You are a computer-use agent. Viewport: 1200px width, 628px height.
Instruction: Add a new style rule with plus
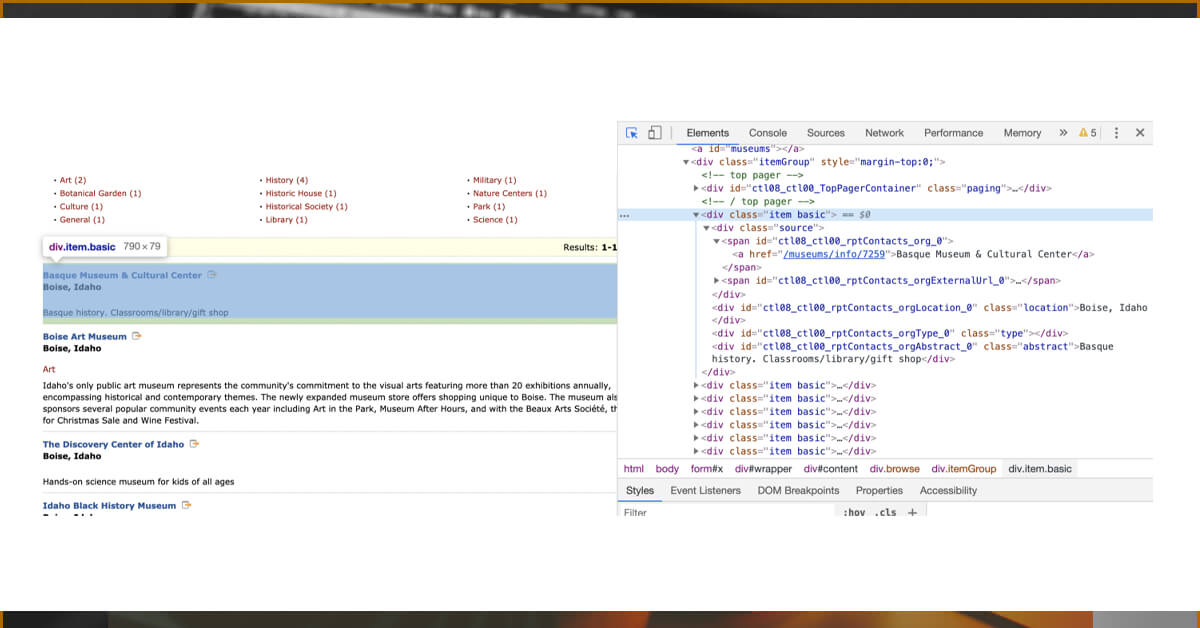(912, 513)
